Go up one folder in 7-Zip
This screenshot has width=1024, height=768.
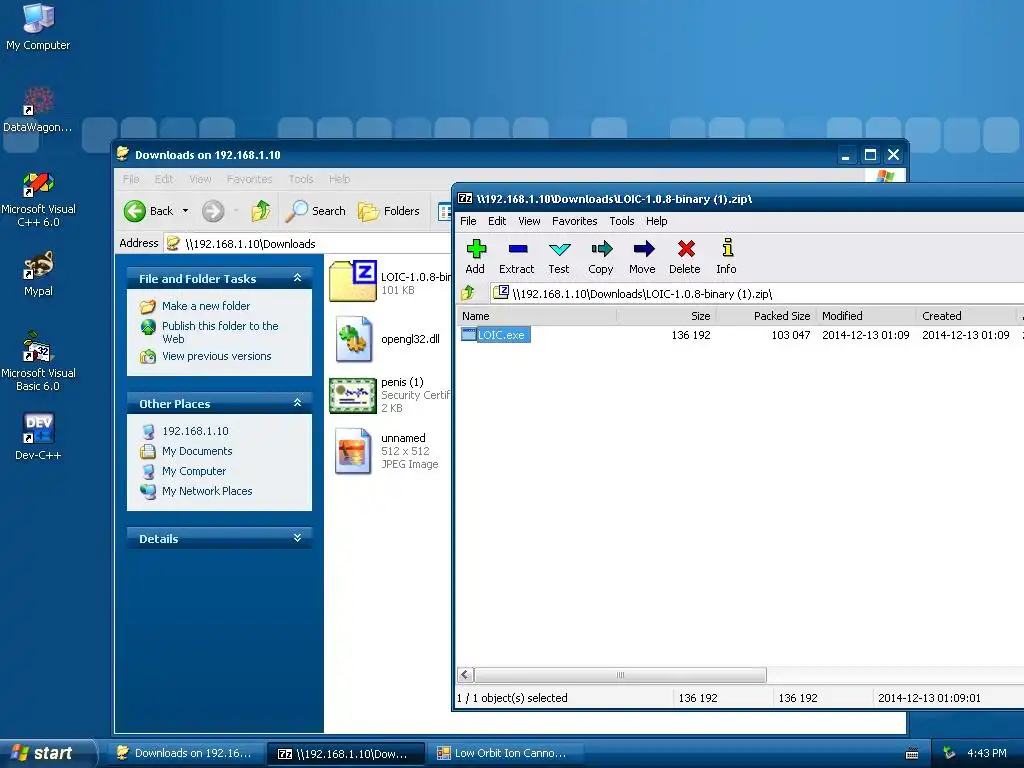tap(468, 293)
